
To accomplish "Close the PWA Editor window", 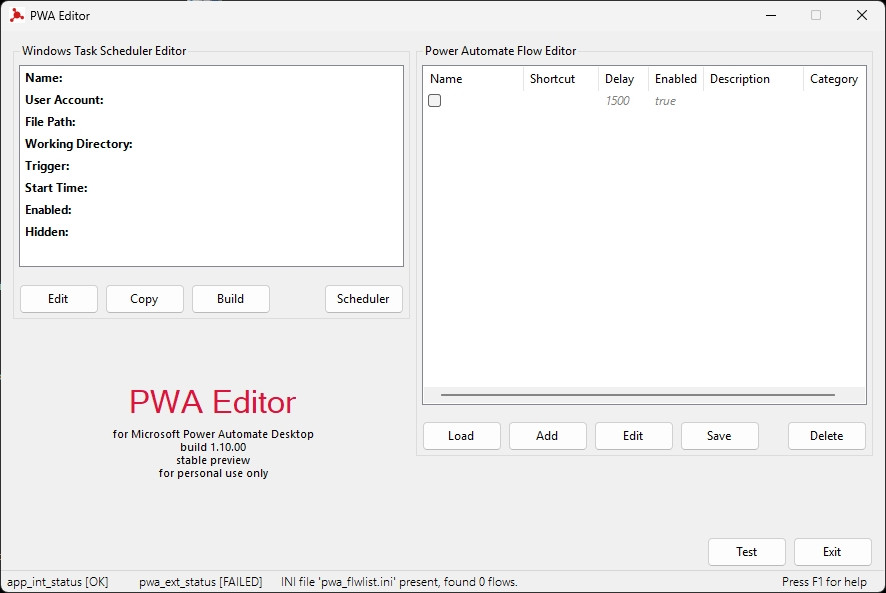I will pos(862,15).
